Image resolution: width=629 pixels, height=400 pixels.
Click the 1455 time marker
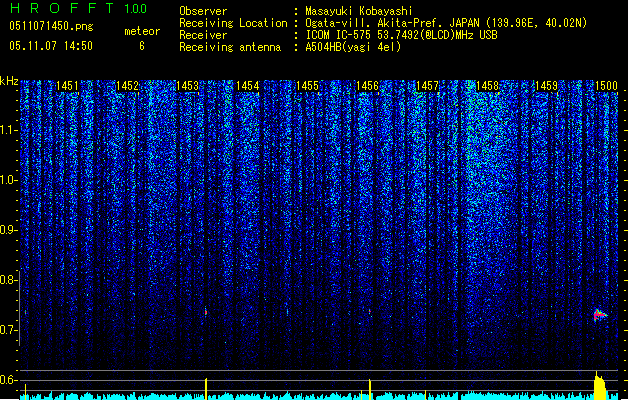tap(307, 85)
